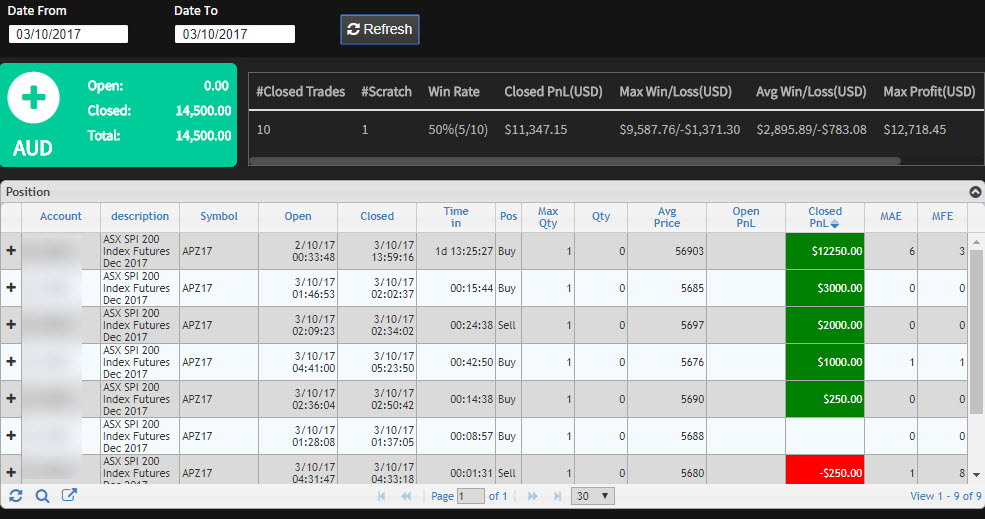Click the View 1 - 9 of 9 text
Viewport: 985px width, 519px height.
[x=945, y=496]
